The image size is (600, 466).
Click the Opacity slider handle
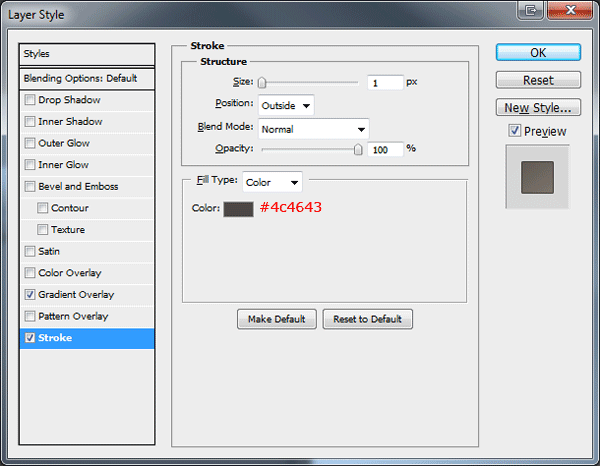[x=358, y=149]
